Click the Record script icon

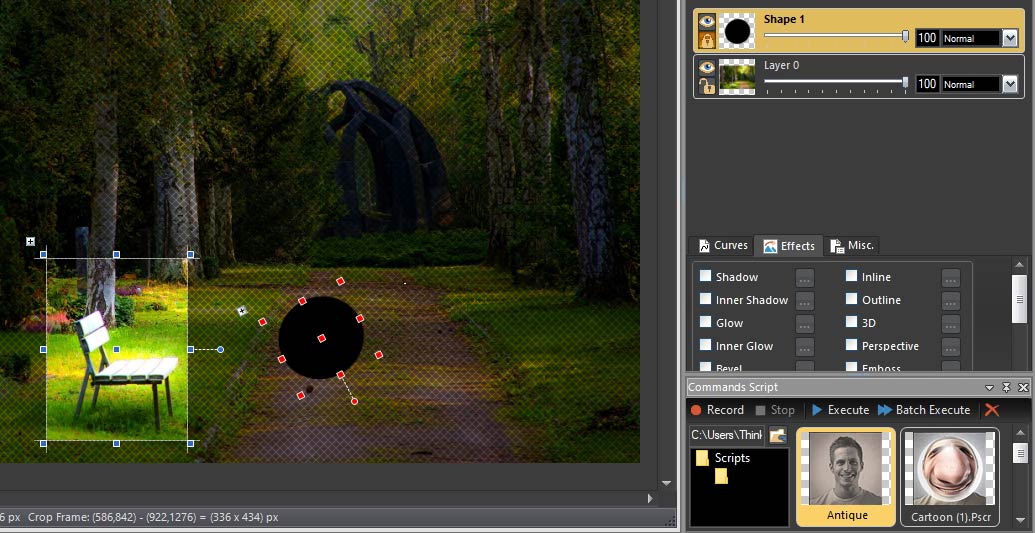tap(696, 410)
